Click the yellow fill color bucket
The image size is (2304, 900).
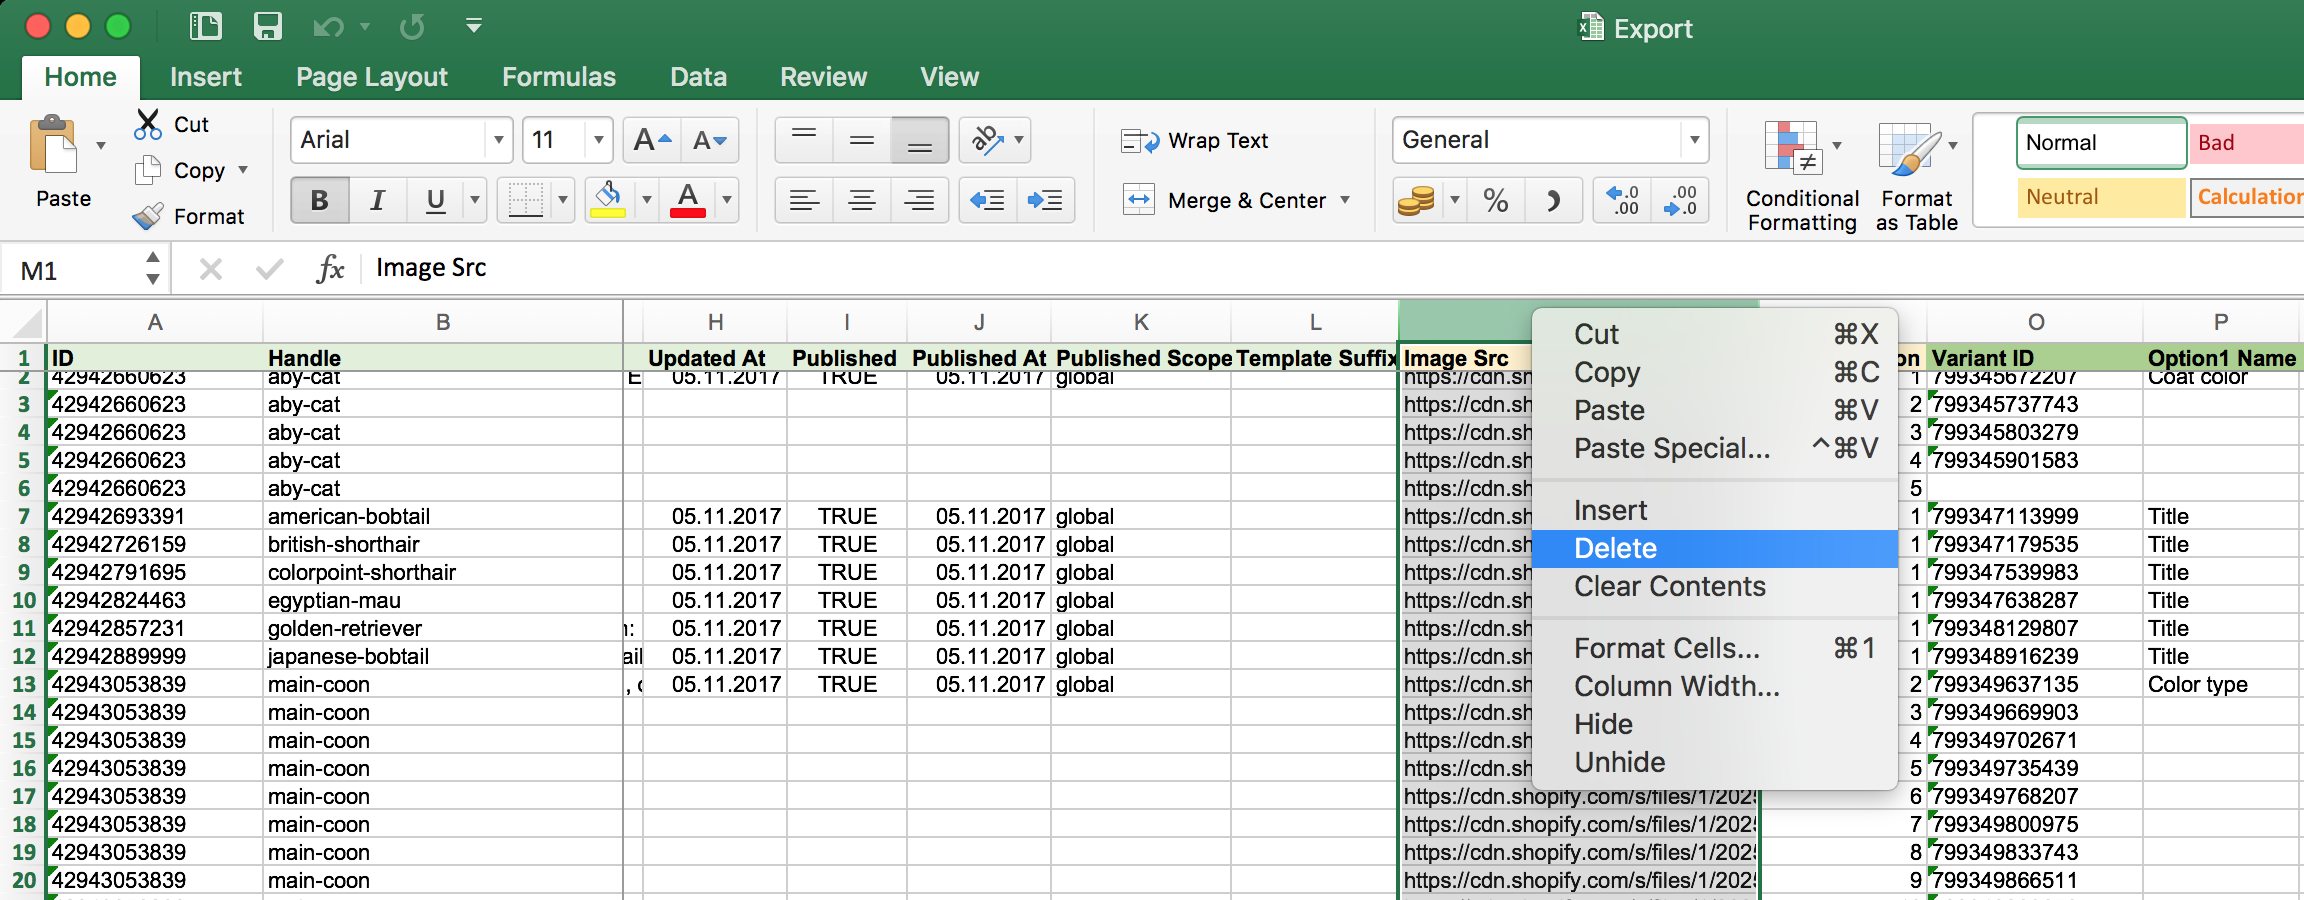pyautogui.click(x=608, y=199)
